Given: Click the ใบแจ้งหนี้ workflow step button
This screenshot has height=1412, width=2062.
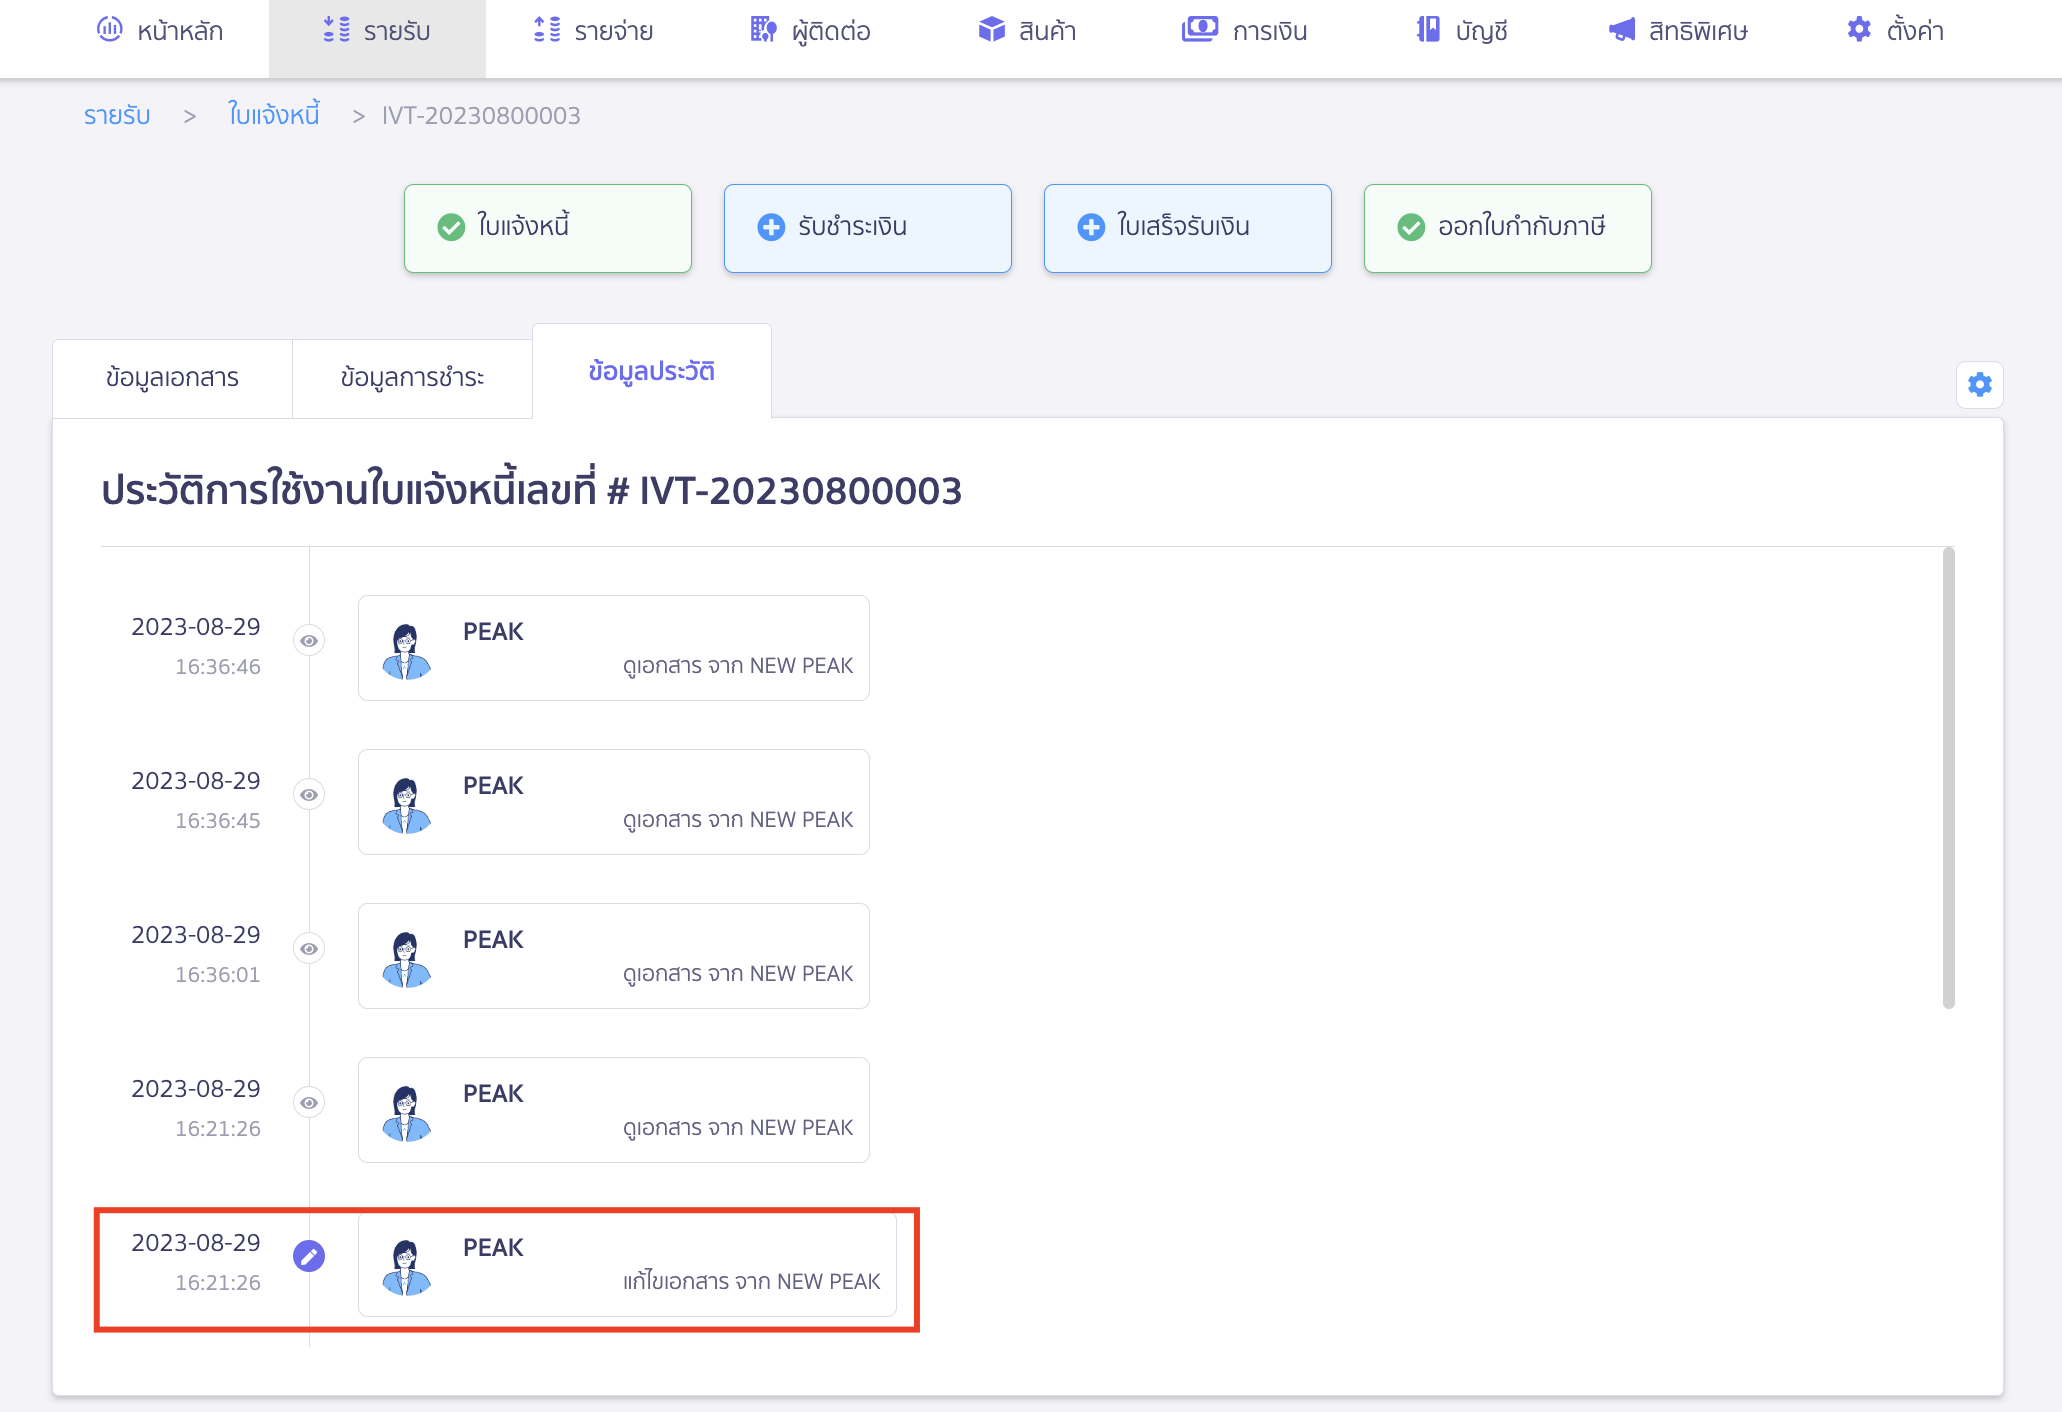Looking at the screenshot, I should pyautogui.click(x=548, y=228).
